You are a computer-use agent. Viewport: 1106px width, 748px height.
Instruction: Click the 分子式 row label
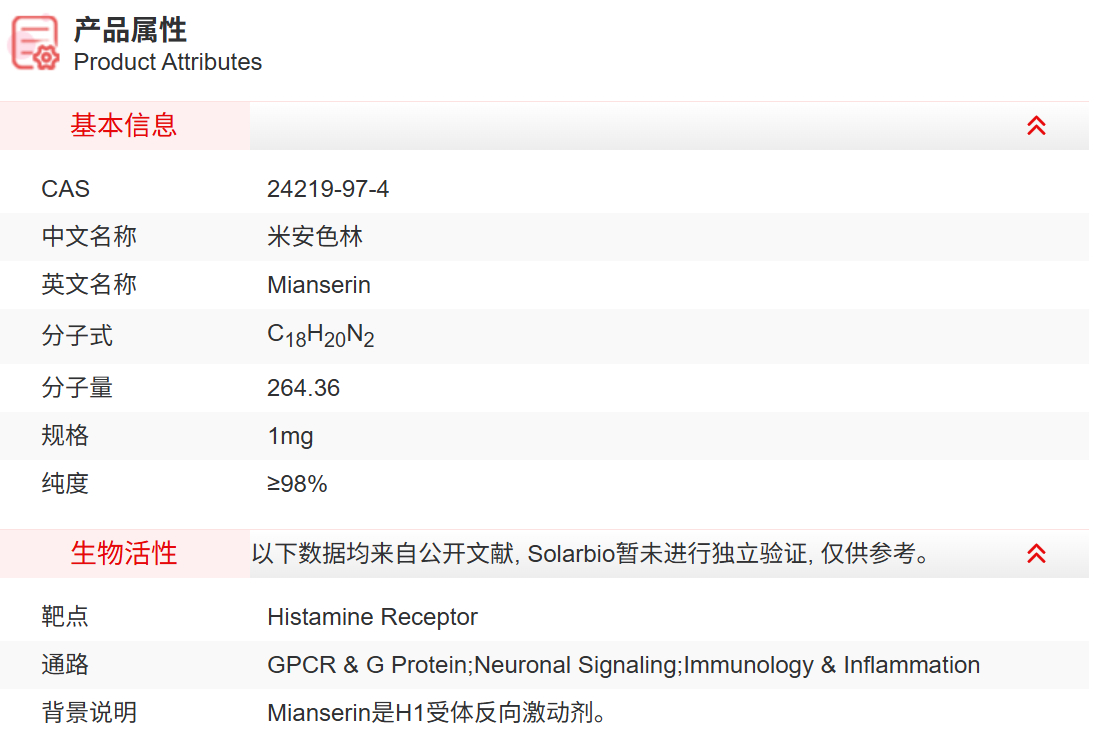click(x=77, y=336)
